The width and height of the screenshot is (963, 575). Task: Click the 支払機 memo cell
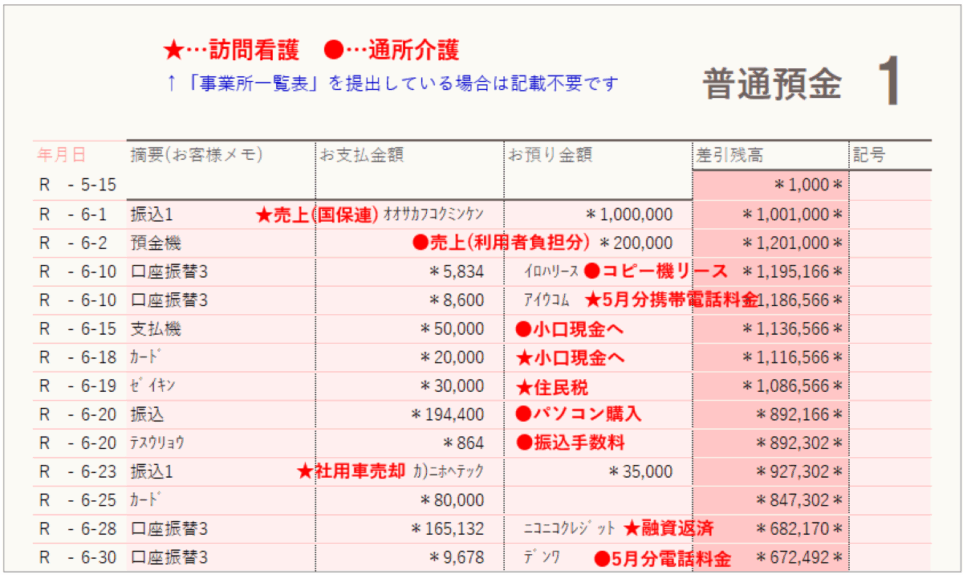coord(155,329)
